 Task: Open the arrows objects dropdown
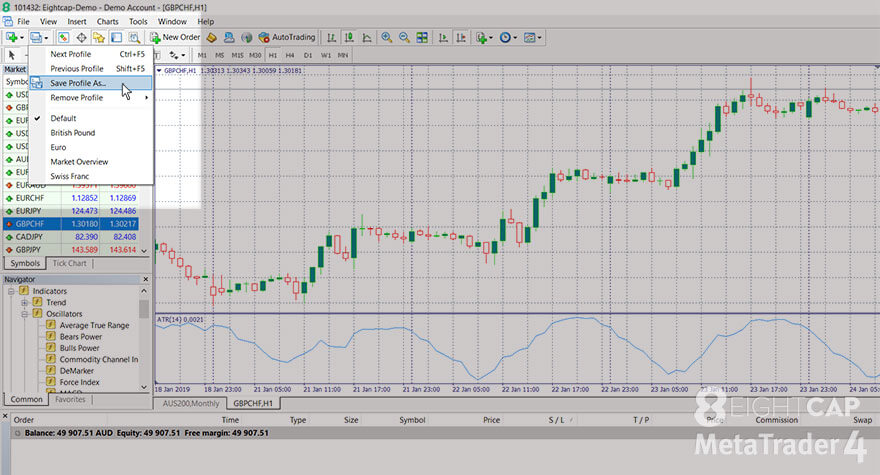(x=177, y=55)
